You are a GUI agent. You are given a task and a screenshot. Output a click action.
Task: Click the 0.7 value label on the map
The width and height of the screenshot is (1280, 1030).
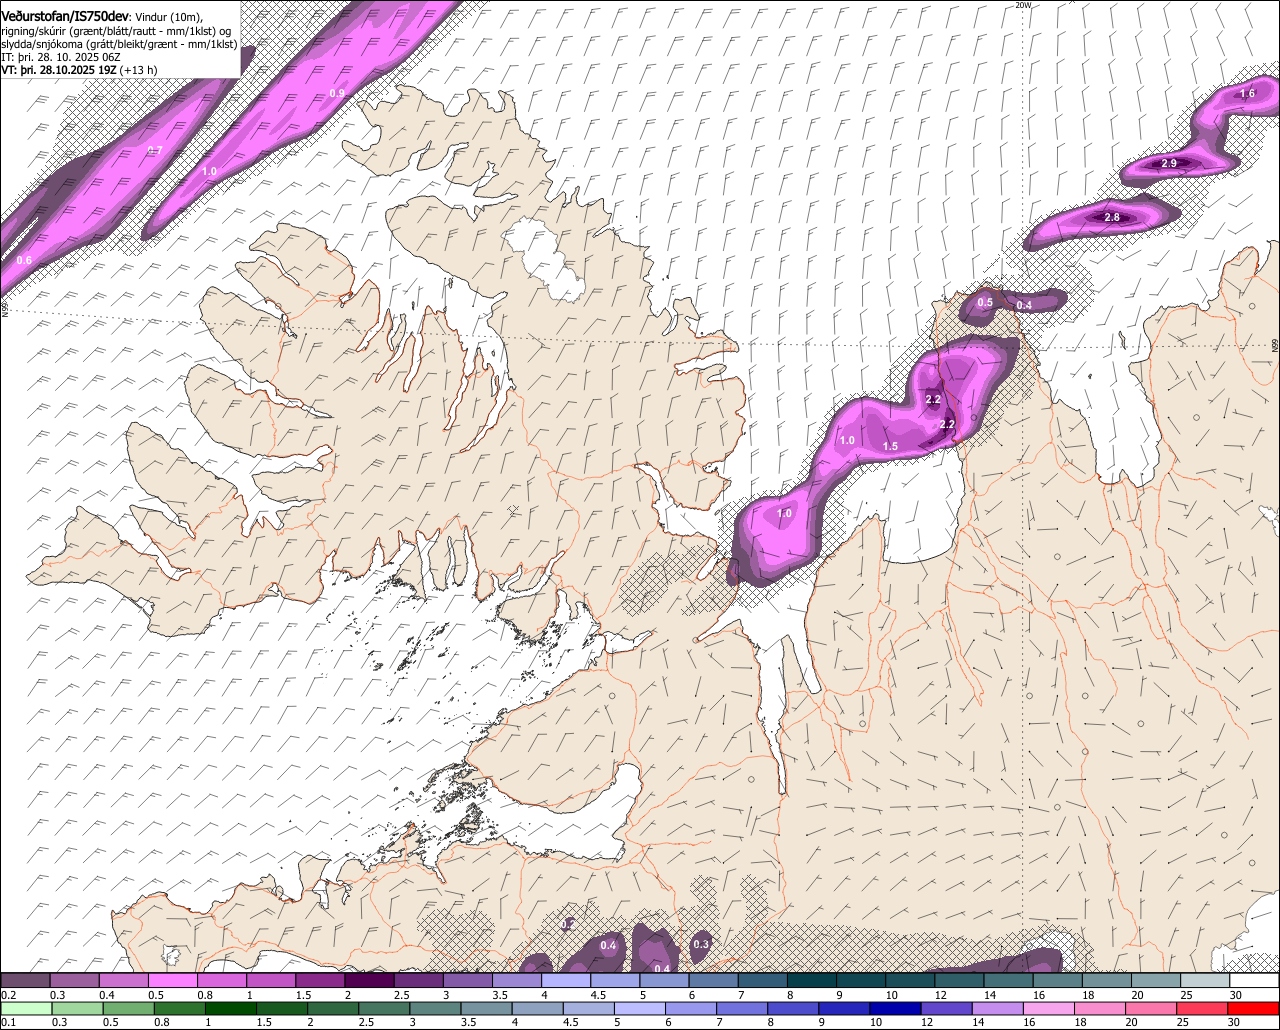pyautogui.click(x=155, y=150)
